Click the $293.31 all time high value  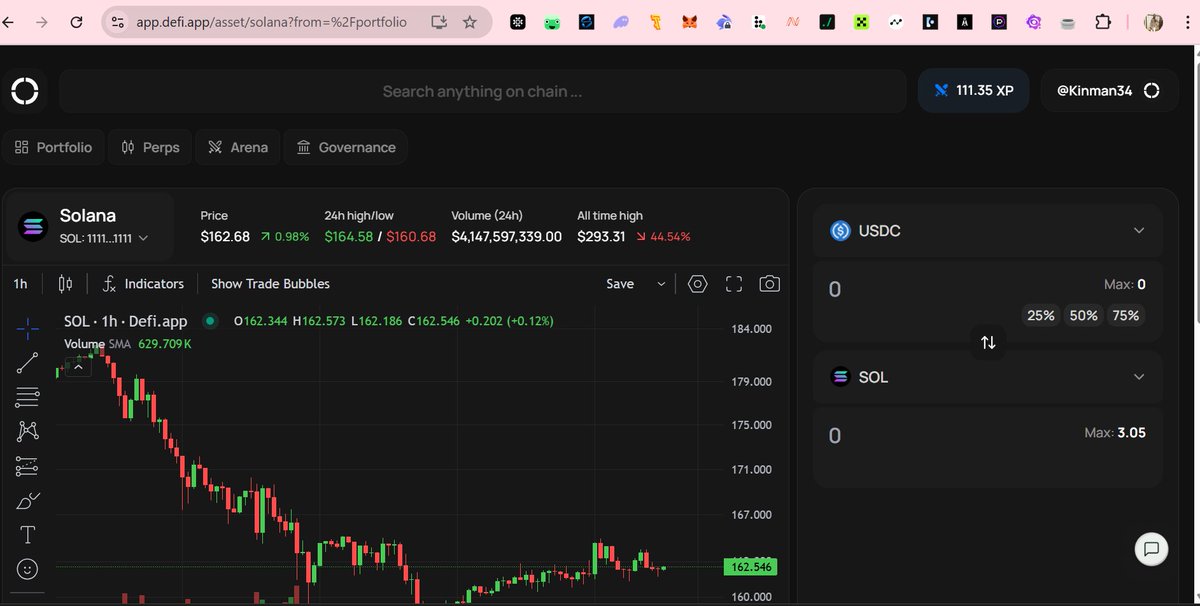click(x=601, y=237)
